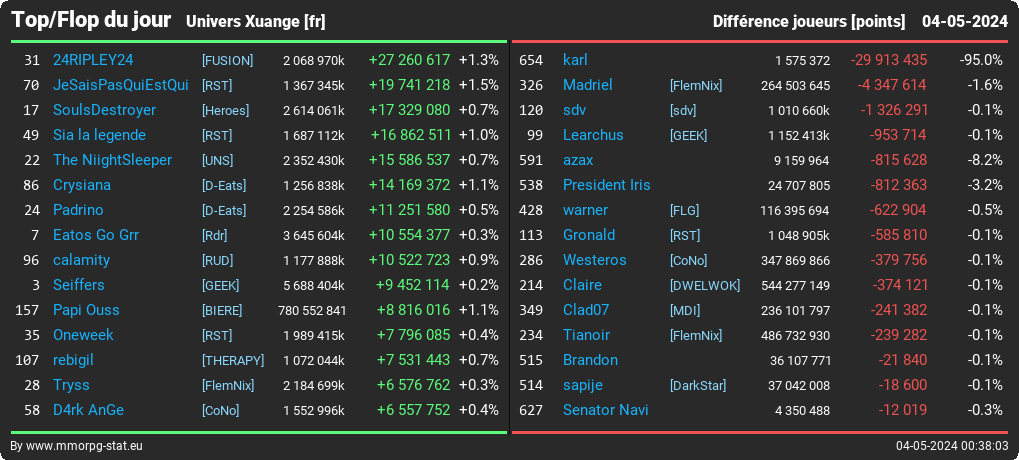Click the [DWELWOK] alliance tag
1019x460 pixels.
pos(705,286)
